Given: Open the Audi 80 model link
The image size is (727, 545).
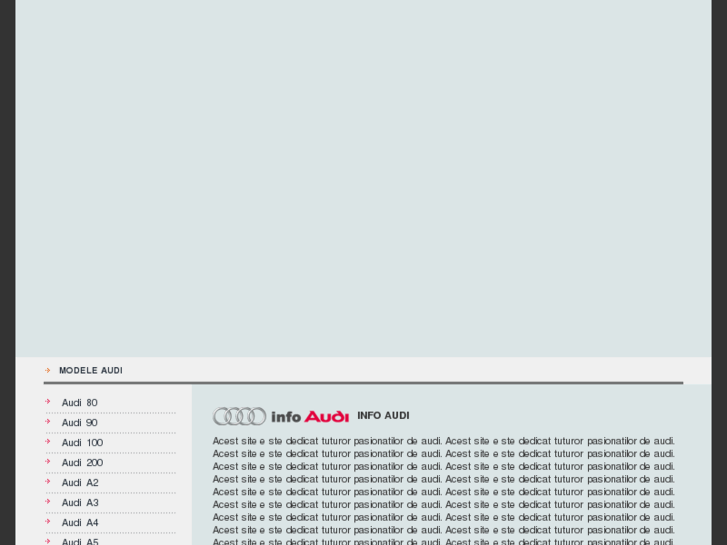Looking at the screenshot, I should 80,403.
